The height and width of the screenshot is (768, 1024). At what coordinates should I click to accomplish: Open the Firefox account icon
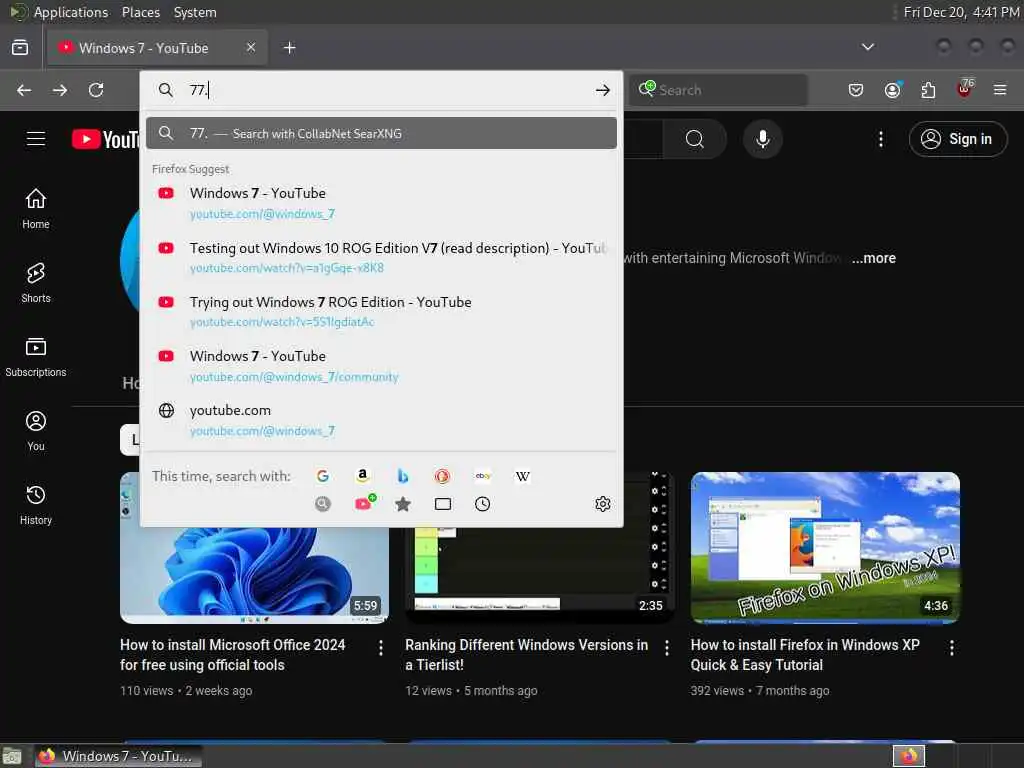[x=892, y=90]
